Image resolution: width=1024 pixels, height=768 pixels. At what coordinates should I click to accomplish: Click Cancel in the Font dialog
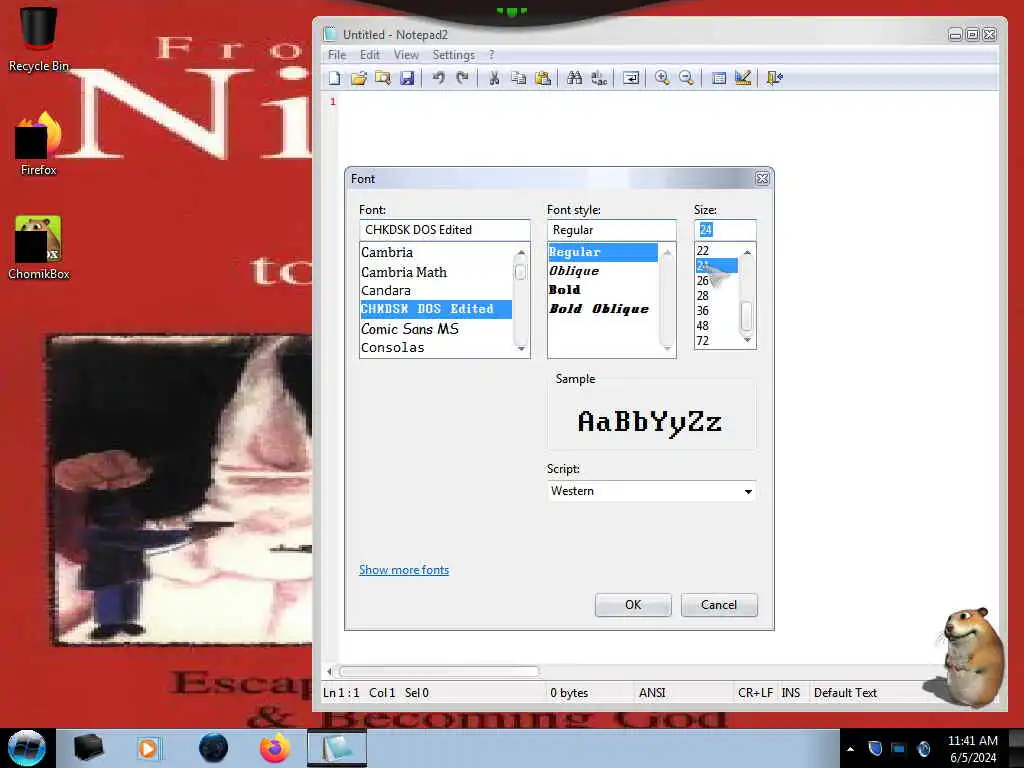tap(719, 605)
